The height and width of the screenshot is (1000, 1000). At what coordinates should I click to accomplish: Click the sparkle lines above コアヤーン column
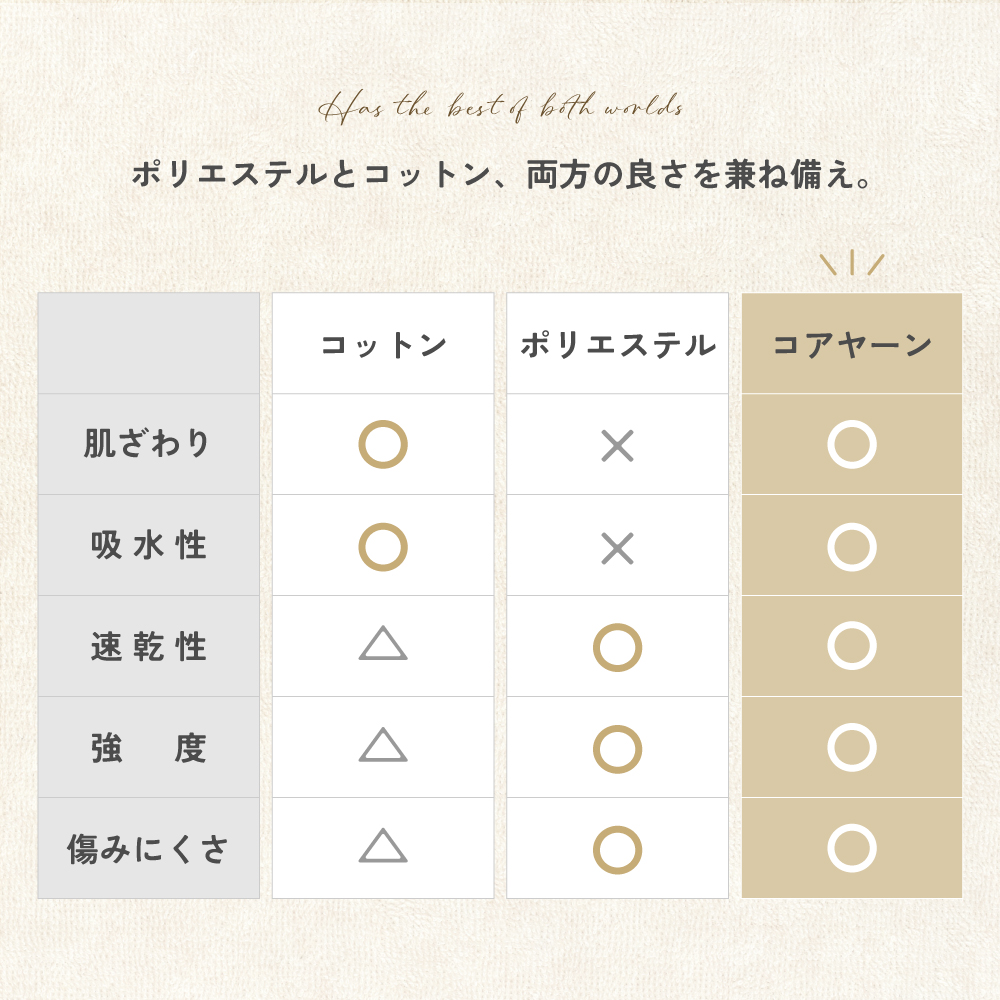[x=852, y=263]
